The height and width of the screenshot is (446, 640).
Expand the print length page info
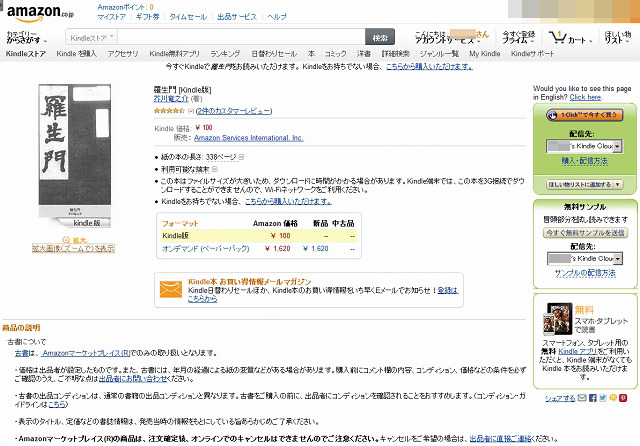[x=241, y=157]
